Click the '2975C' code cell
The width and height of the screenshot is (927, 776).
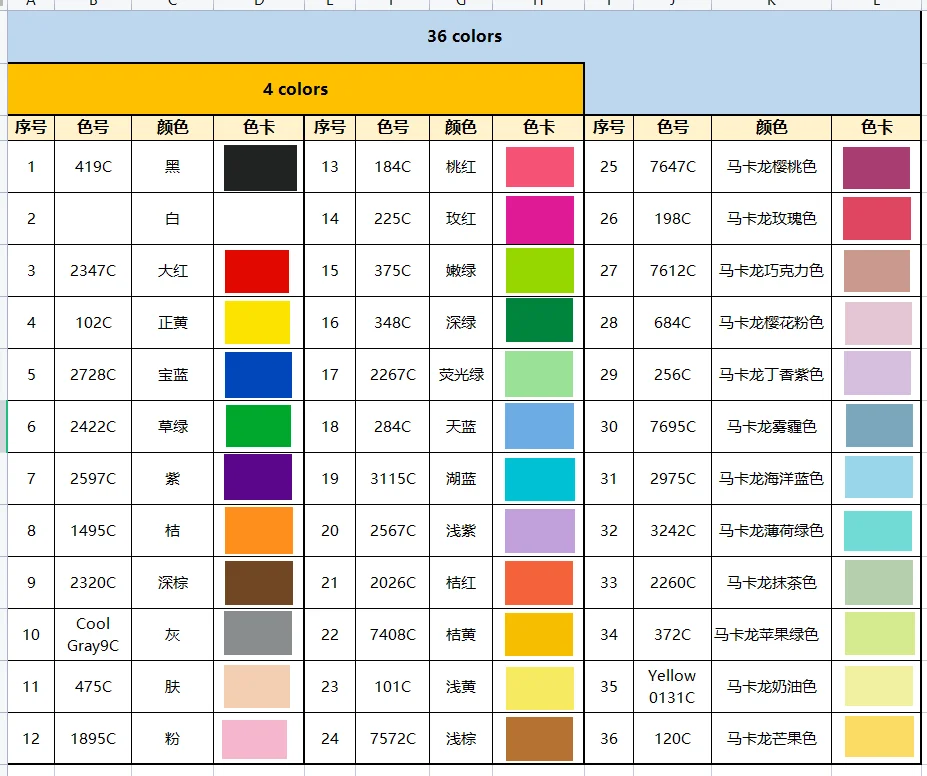(672, 479)
